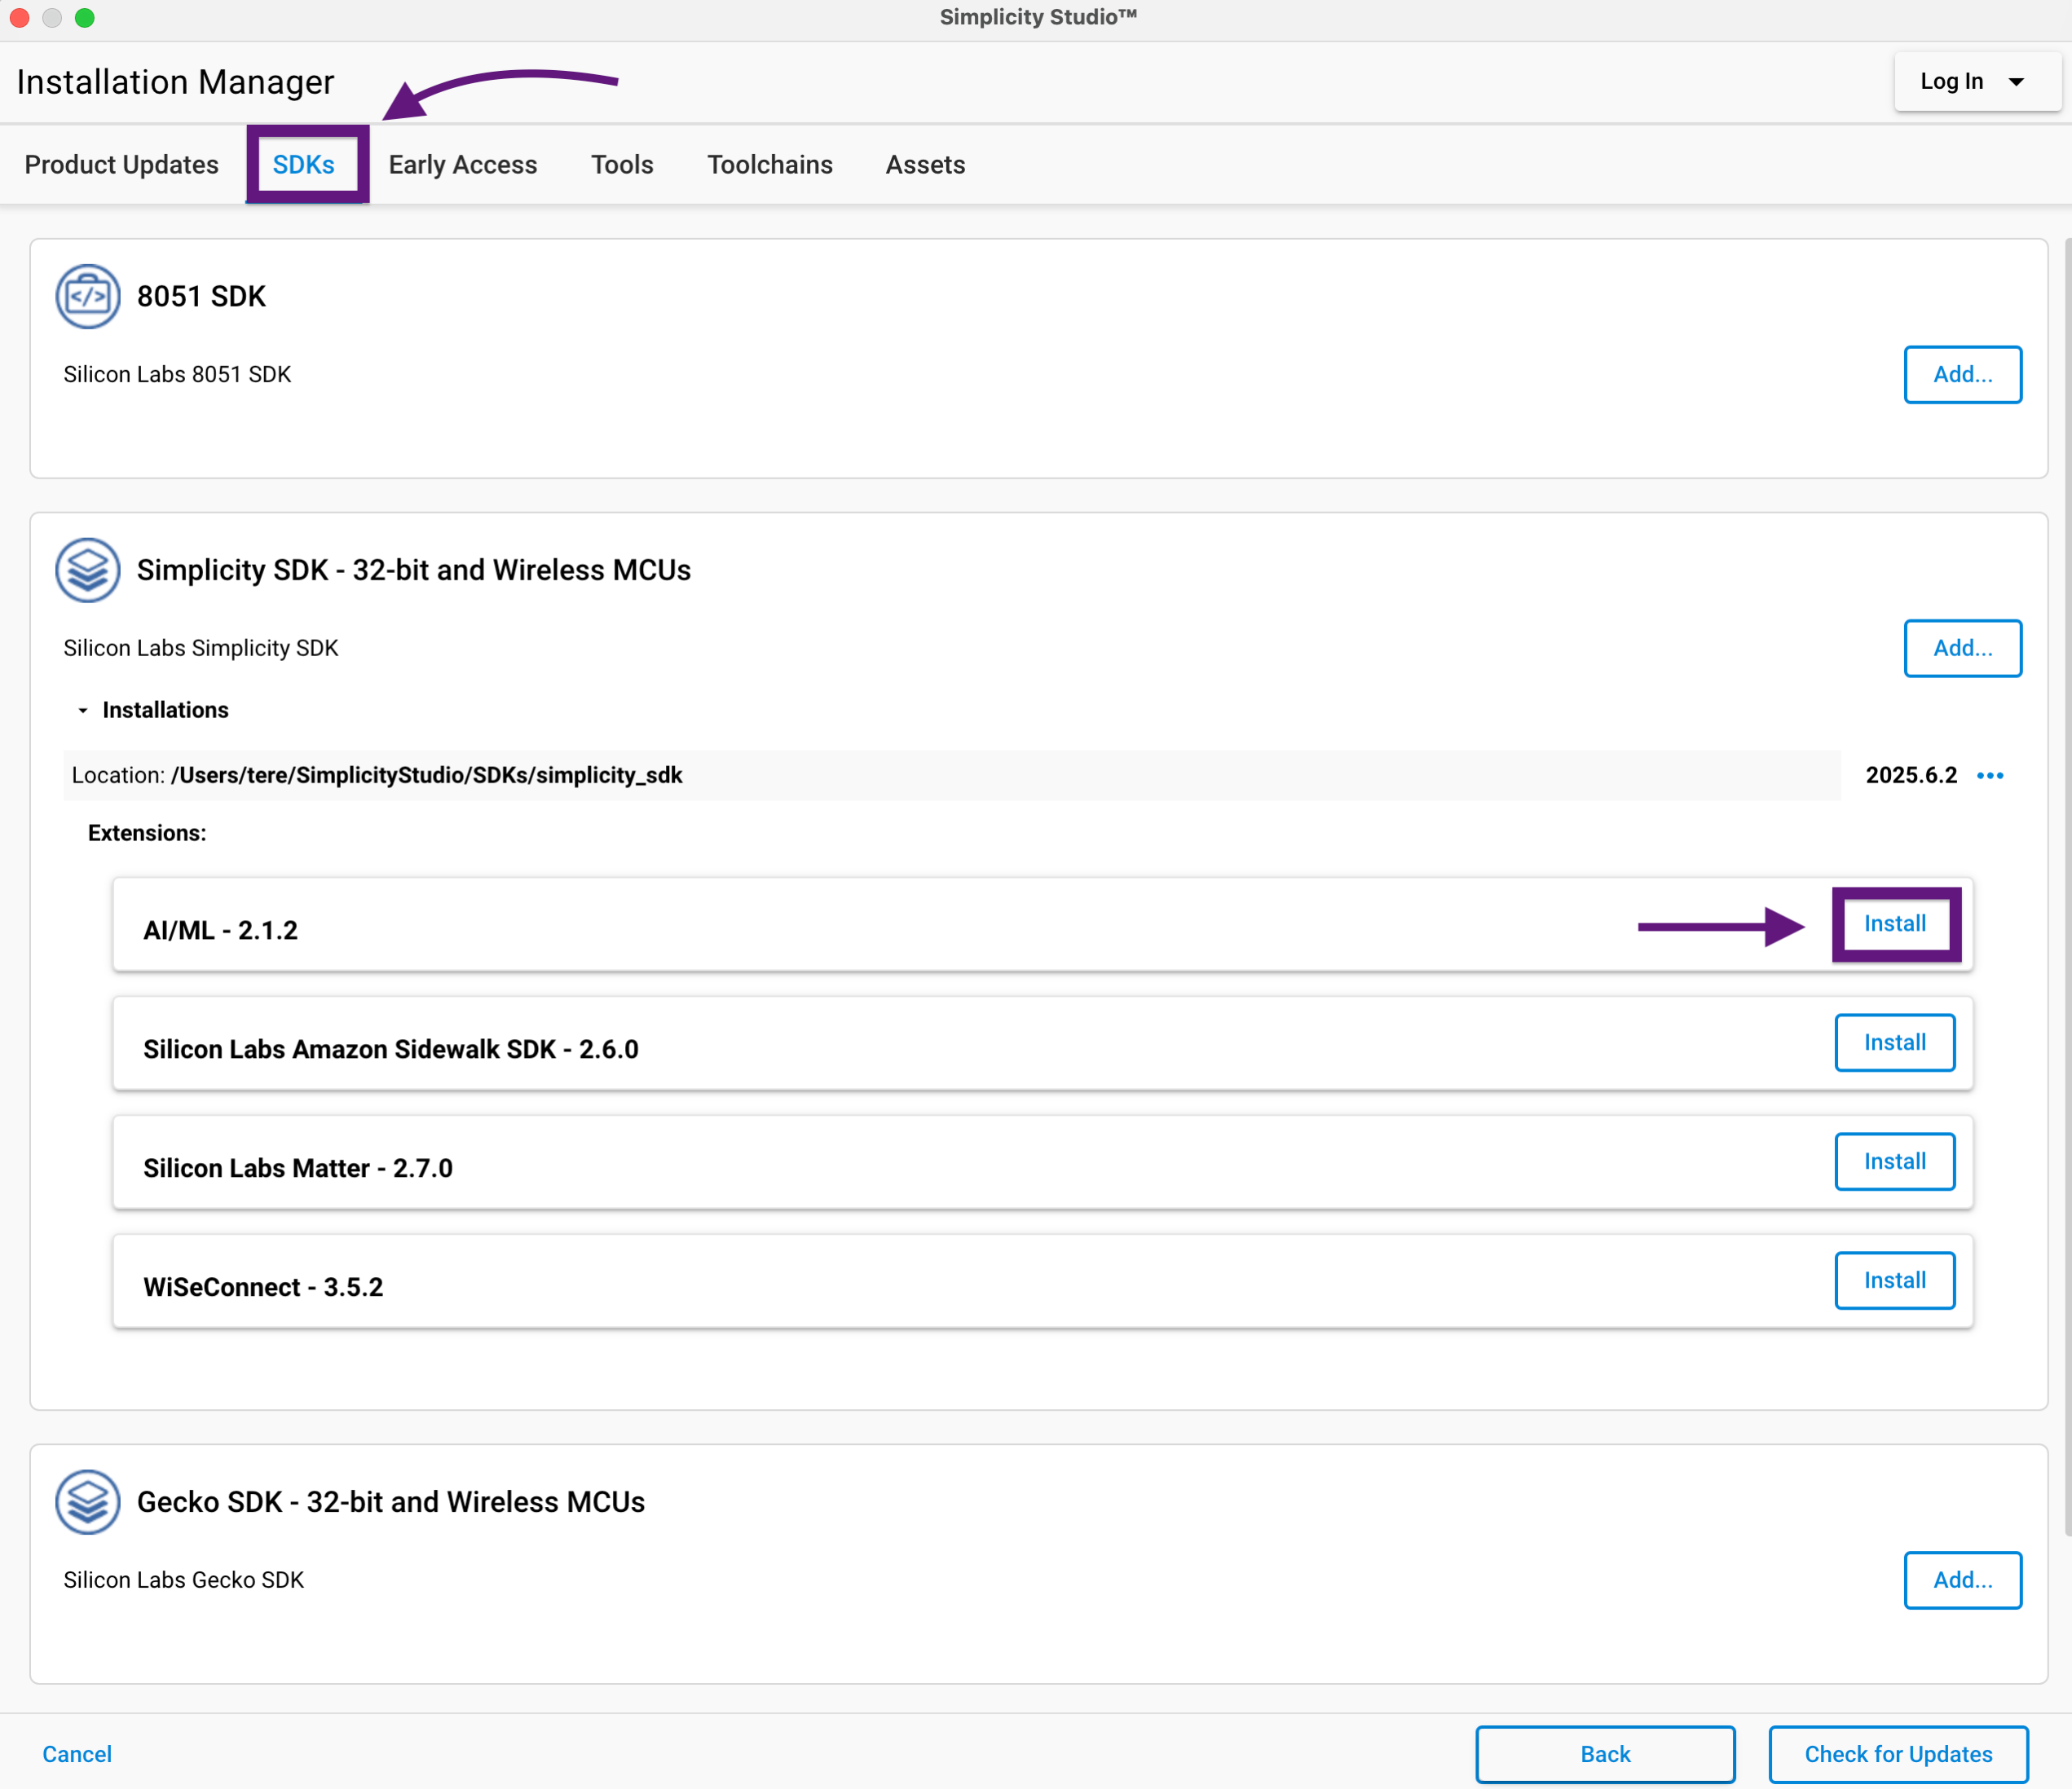The image size is (2072, 1789).
Task: Click the Installation Manager title
Action: click(176, 82)
